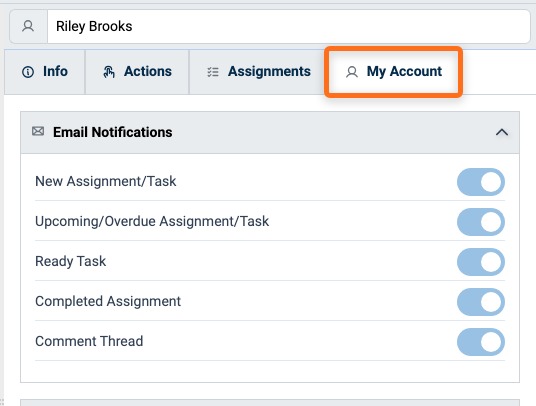Turn off Completed Assignment notifications

[x=481, y=302]
